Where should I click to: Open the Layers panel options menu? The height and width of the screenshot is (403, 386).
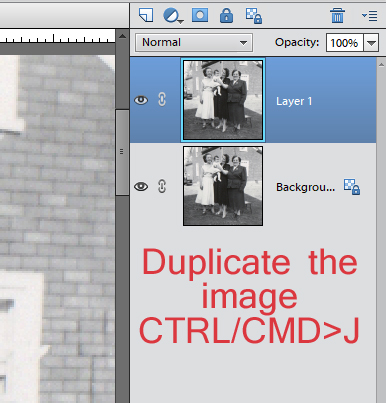click(x=369, y=16)
